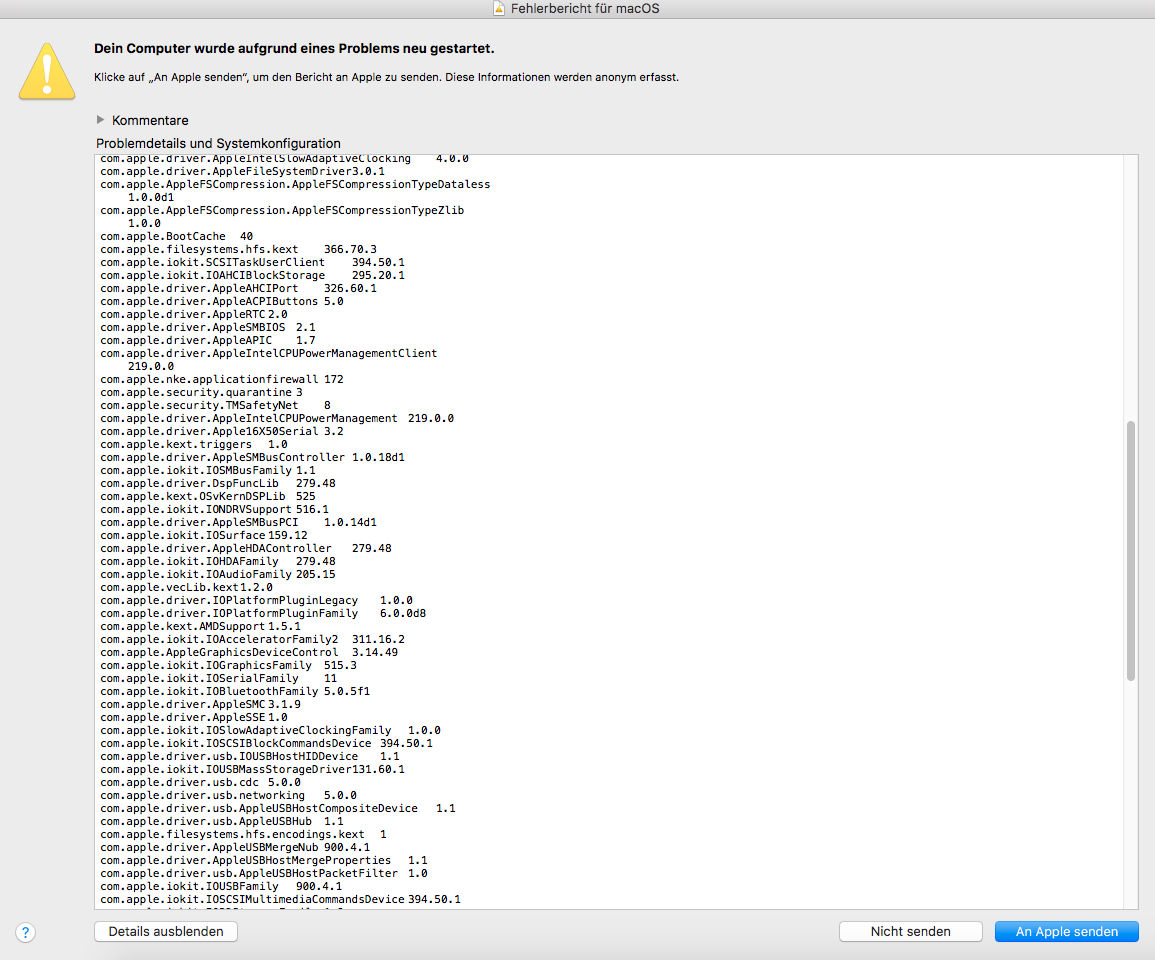The width and height of the screenshot is (1155, 960).
Task: Click the IOSlowAdaptiveClockingFamily 1.0.0 line
Action: pyautogui.click(x=270, y=731)
